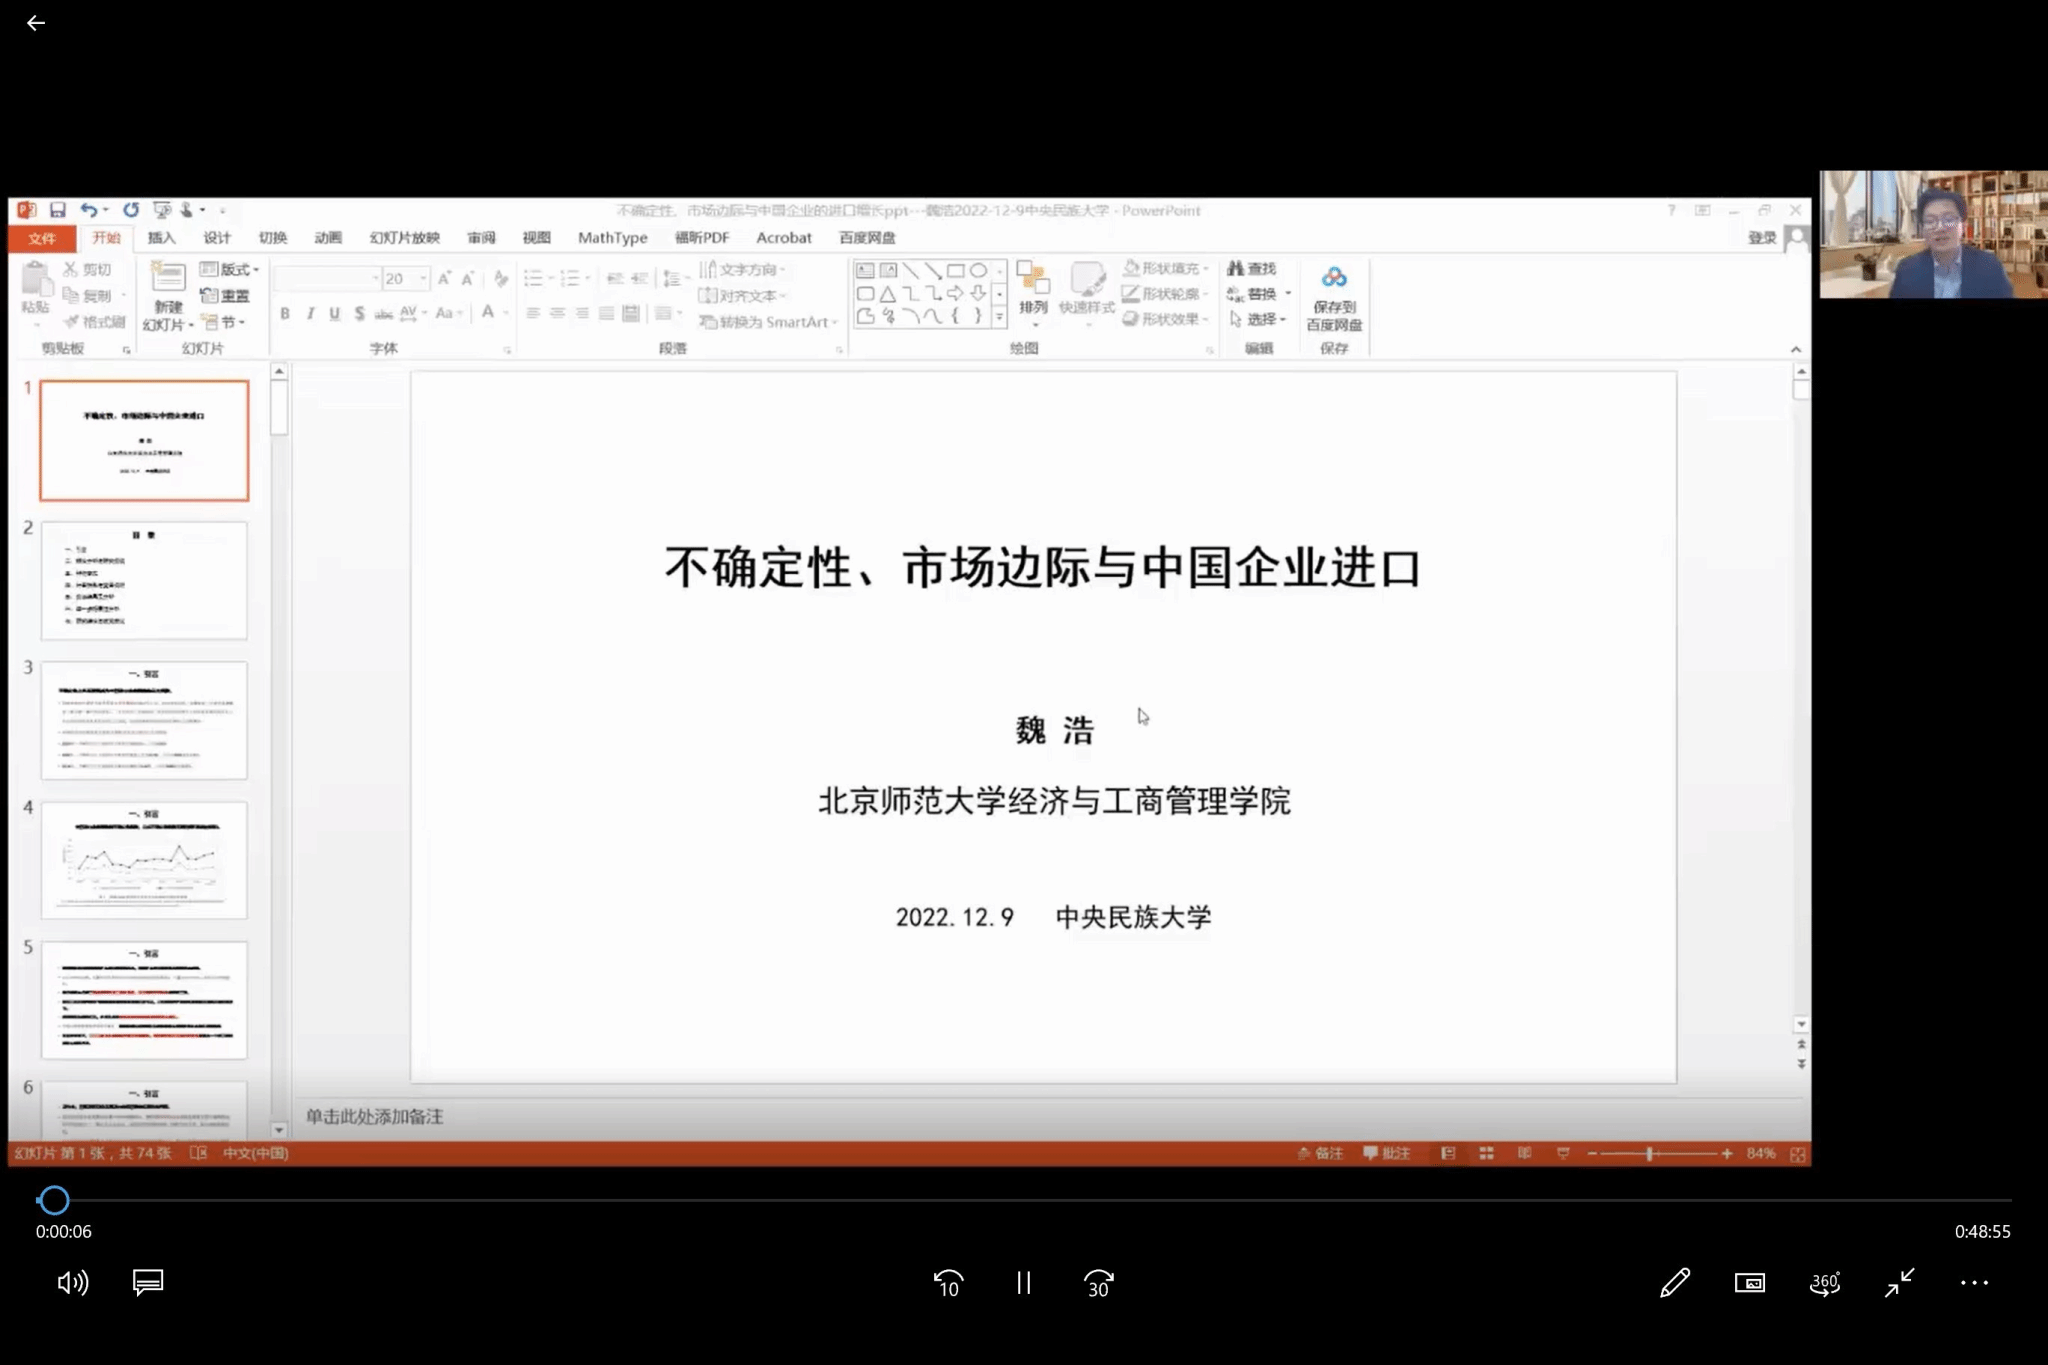Open the mini player view
The image size is (2048, 1365).
click(x=1749, y=1283)
